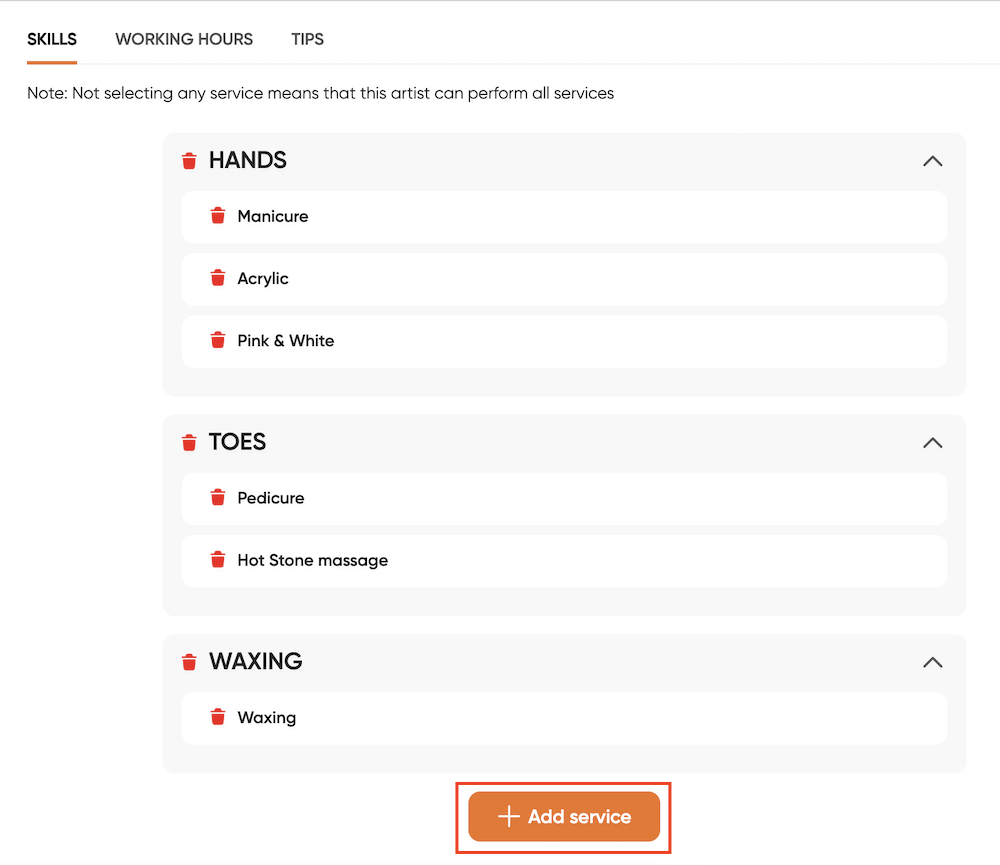Remove the Acrylic service via trash icon
Viewport: 1000px width, 865px height.
pos(217,278)
